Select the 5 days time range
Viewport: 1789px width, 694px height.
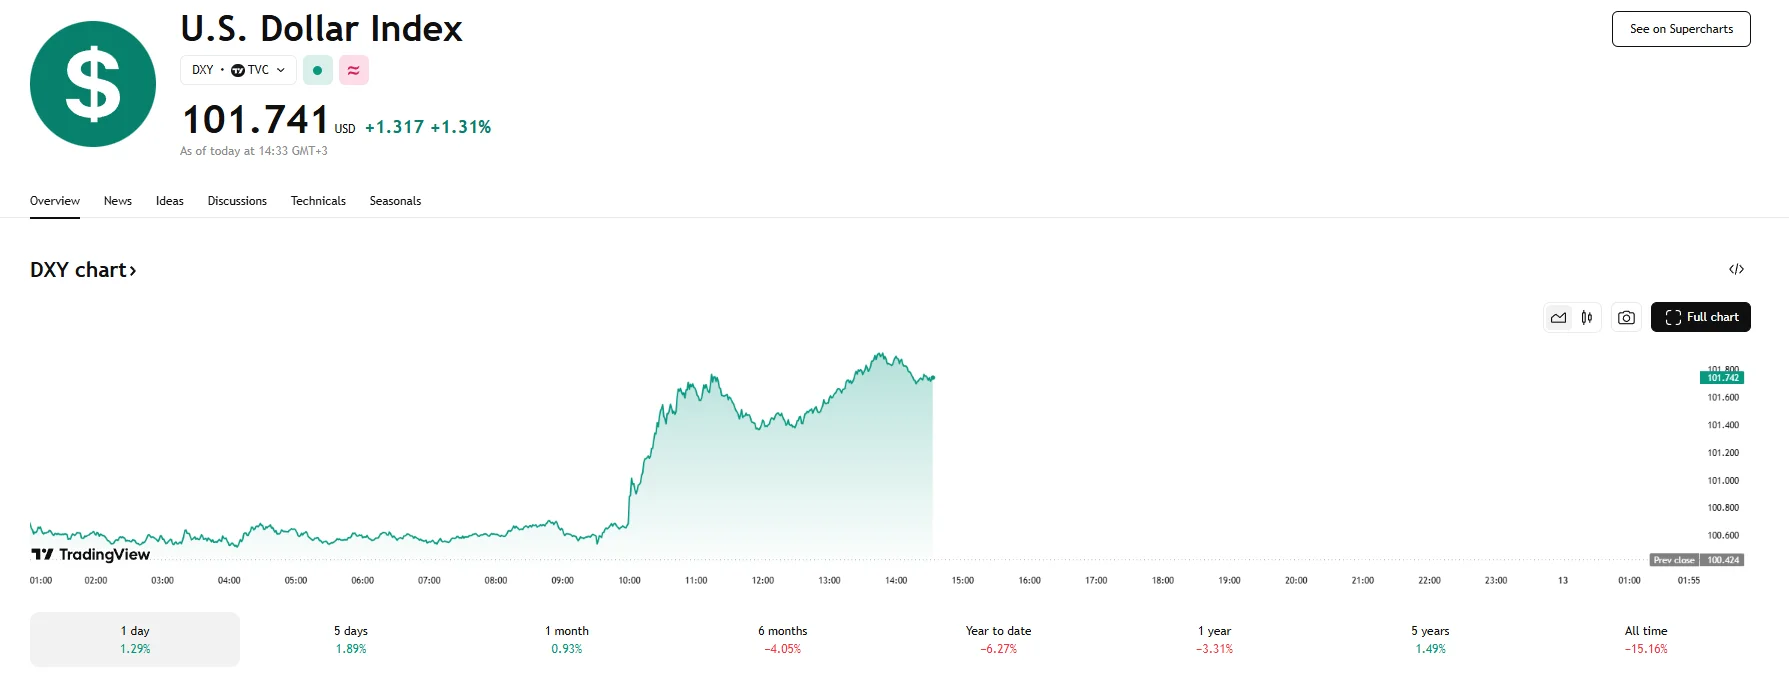point(351,639)
